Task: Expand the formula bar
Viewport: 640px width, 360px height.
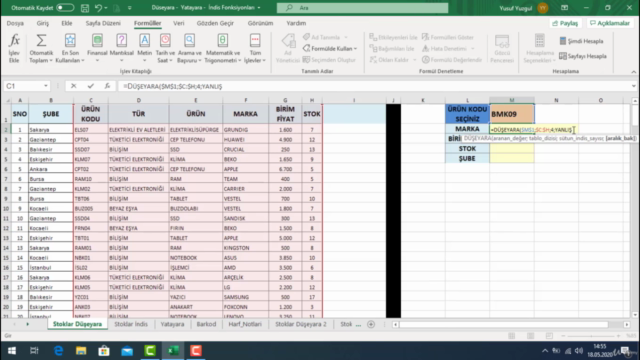Action: (633, 86)
